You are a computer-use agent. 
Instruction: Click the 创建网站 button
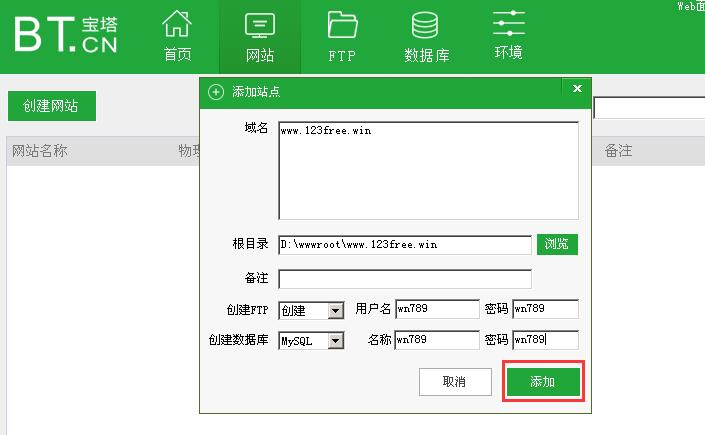pyautogui.click(x=51, y=106)
